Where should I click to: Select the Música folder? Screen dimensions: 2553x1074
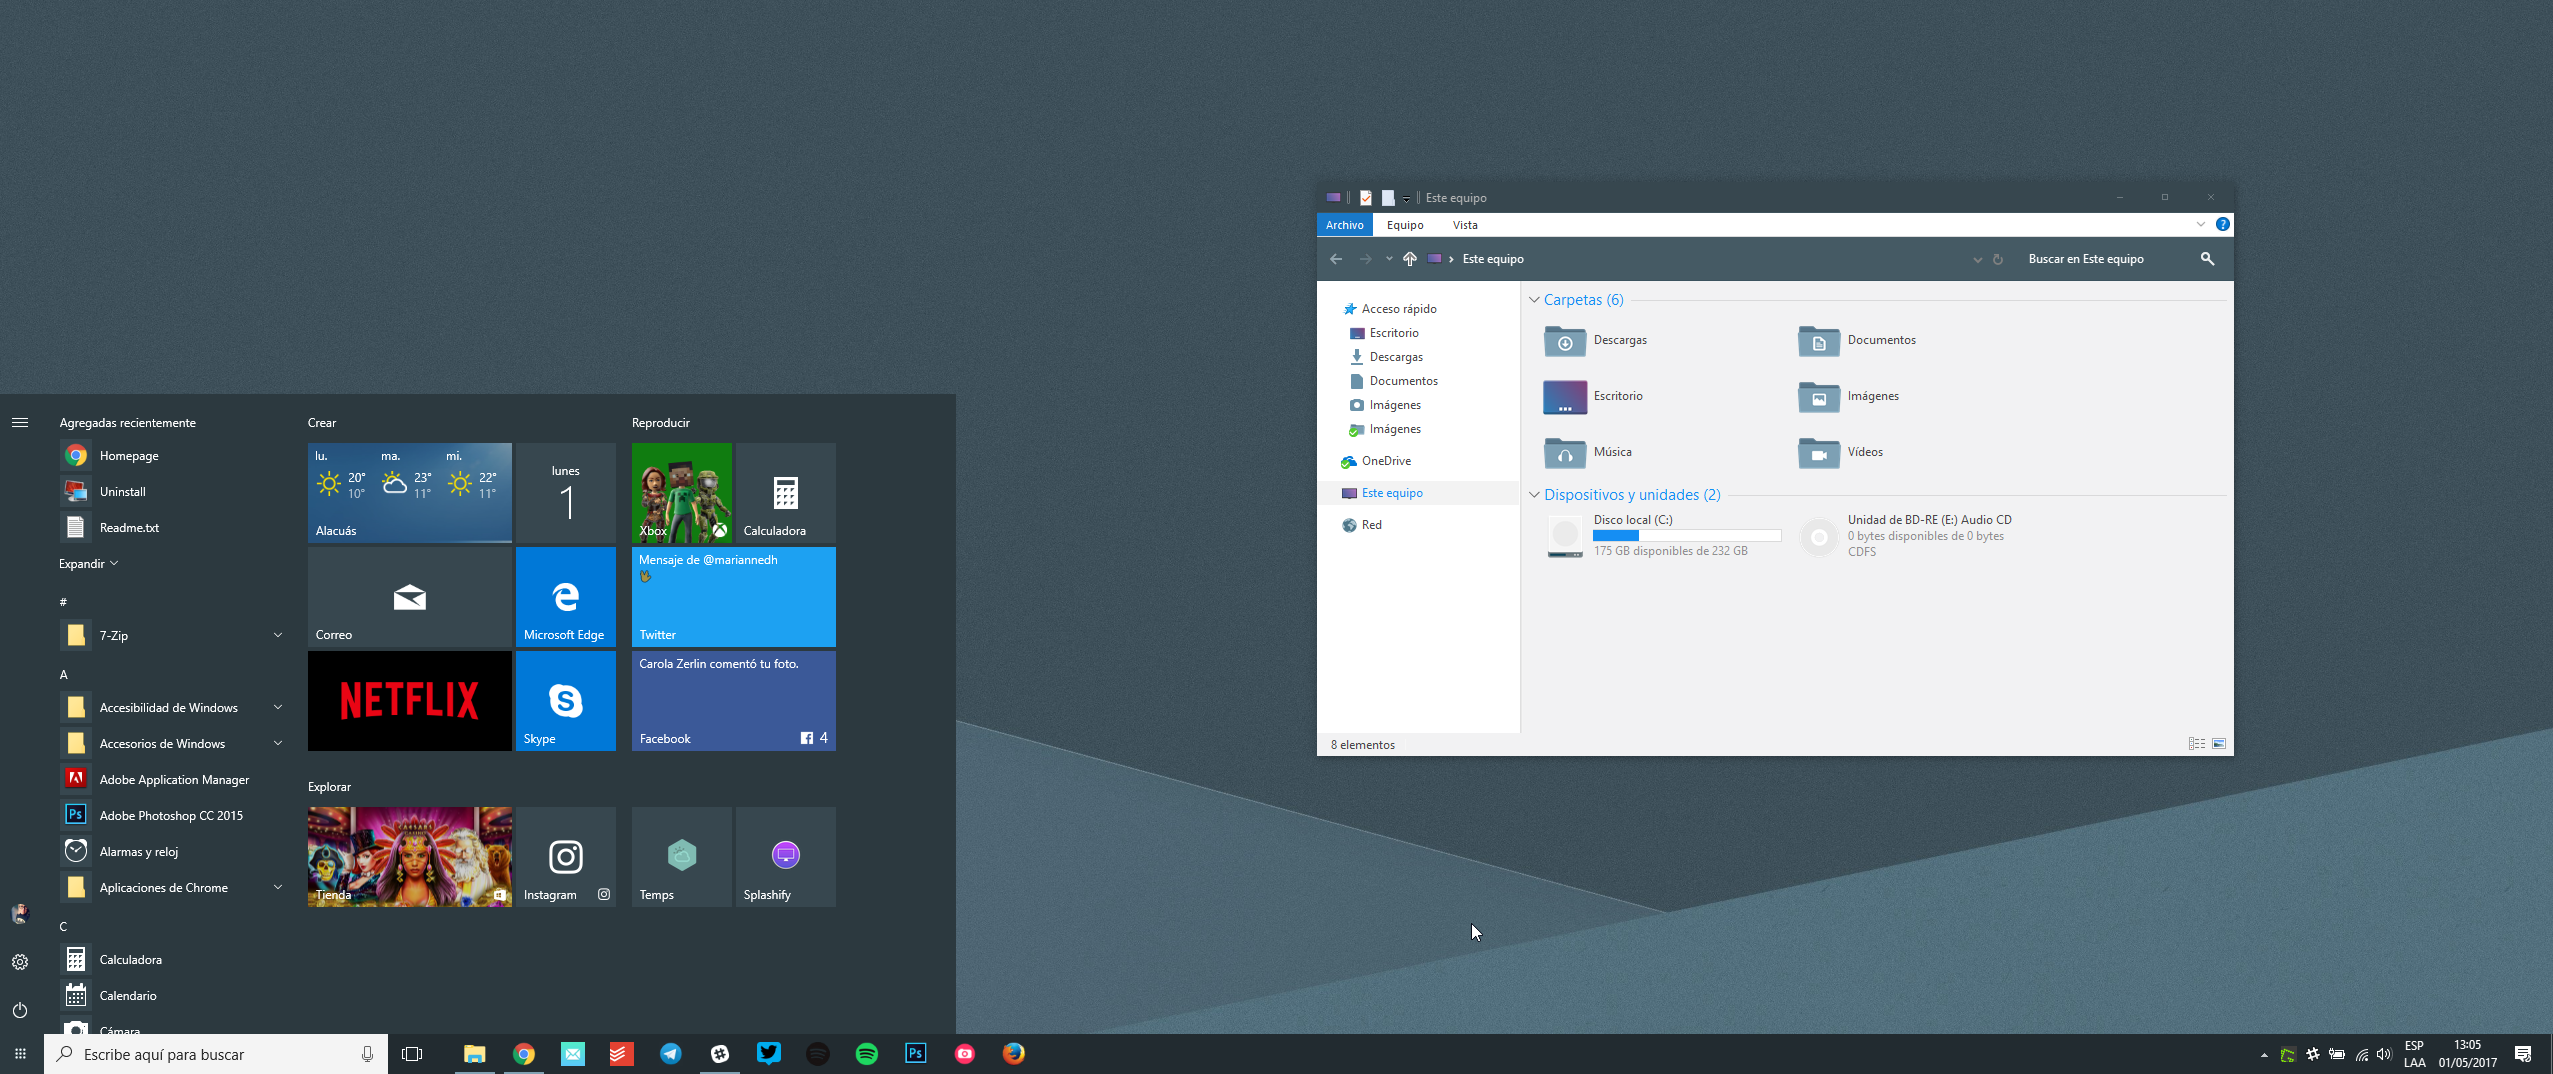click(1590, 452)
